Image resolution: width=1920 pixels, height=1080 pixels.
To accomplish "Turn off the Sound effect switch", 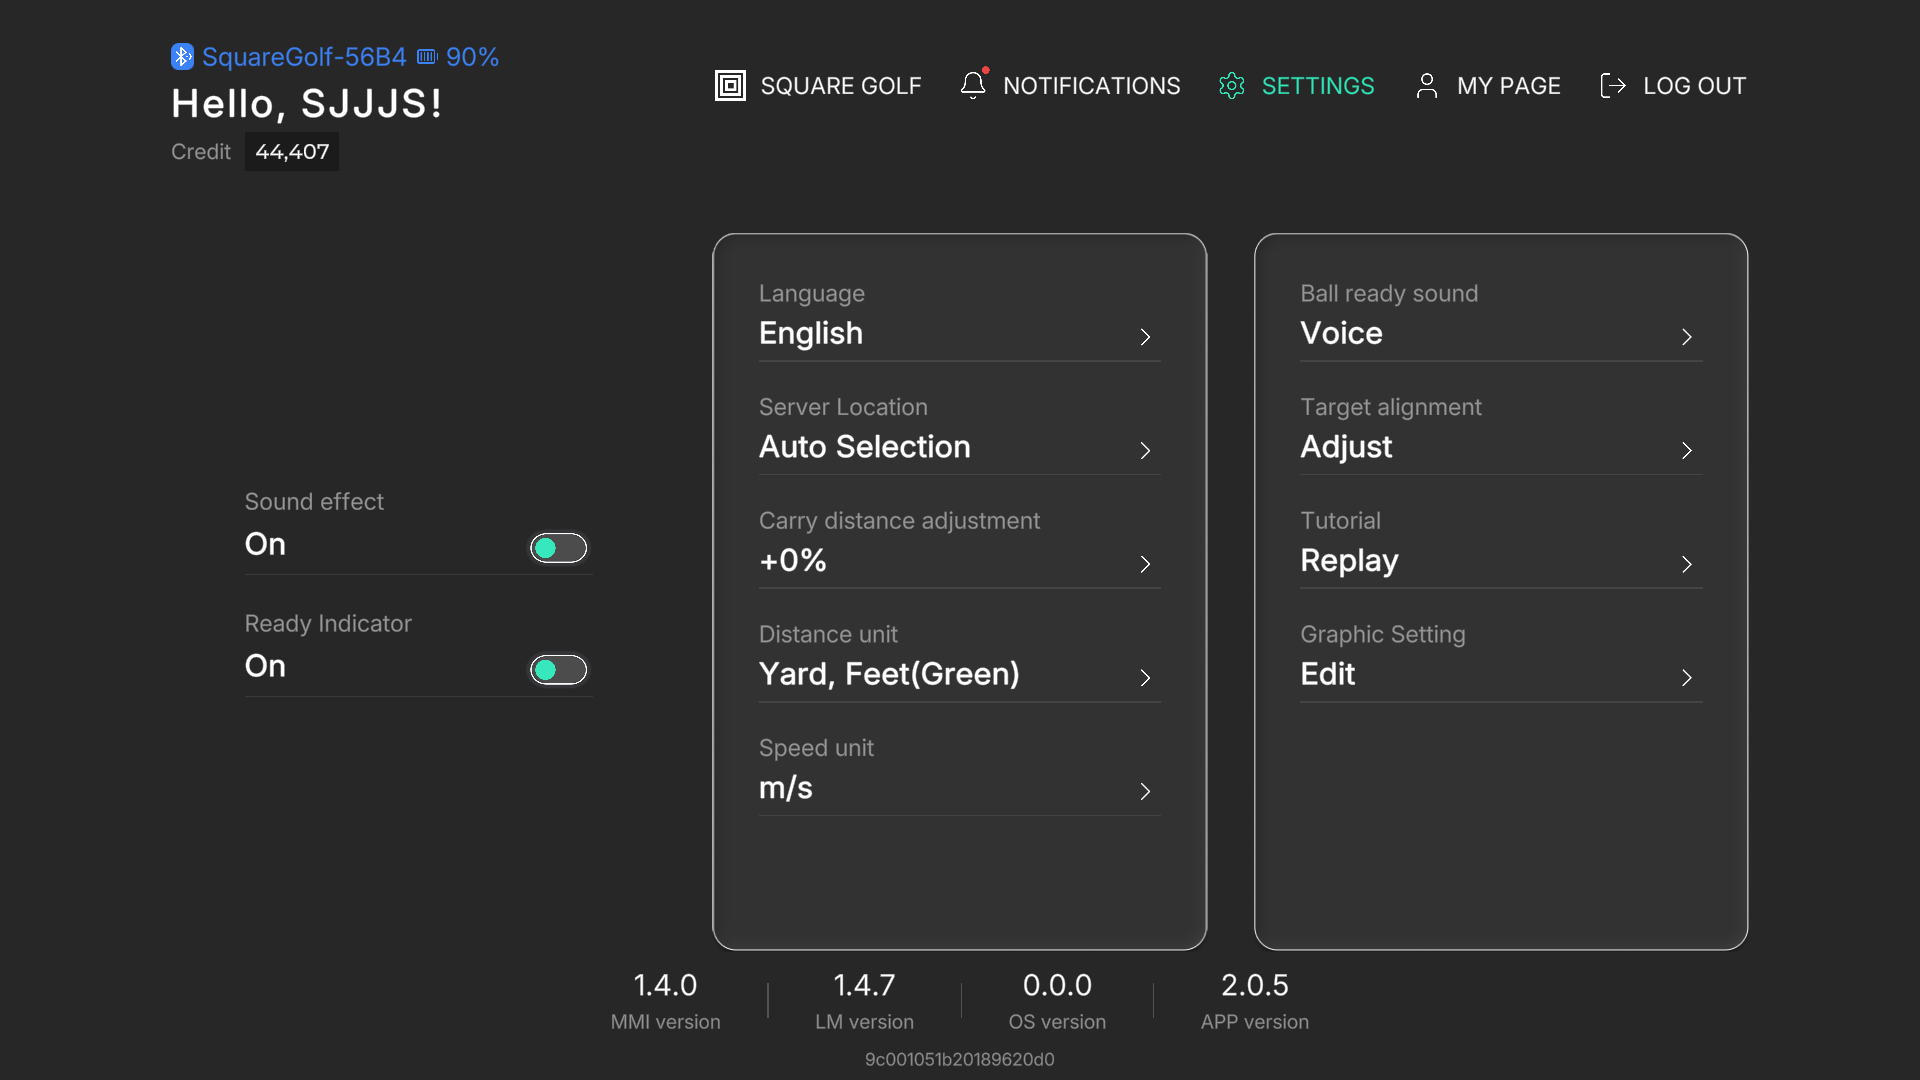I will [x=558, y=548].
